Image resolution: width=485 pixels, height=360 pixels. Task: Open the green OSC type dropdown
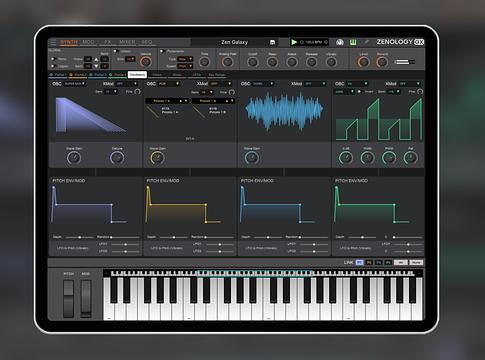pyautogui.click(x=357, y=84)
